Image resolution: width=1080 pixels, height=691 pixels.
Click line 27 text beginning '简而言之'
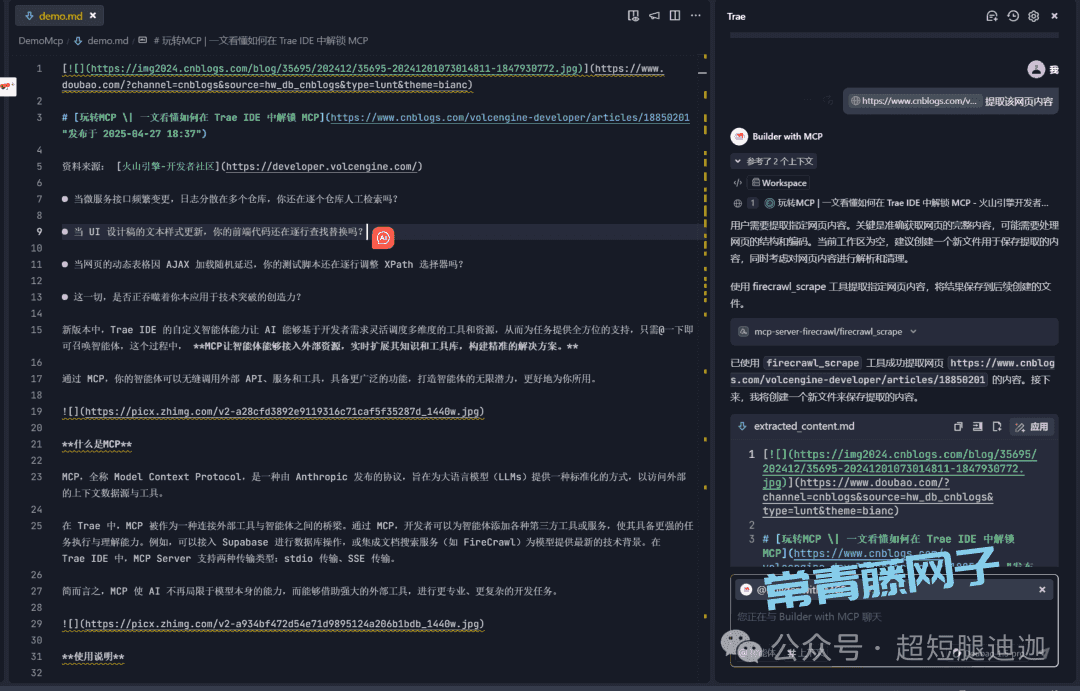[310, 591]
